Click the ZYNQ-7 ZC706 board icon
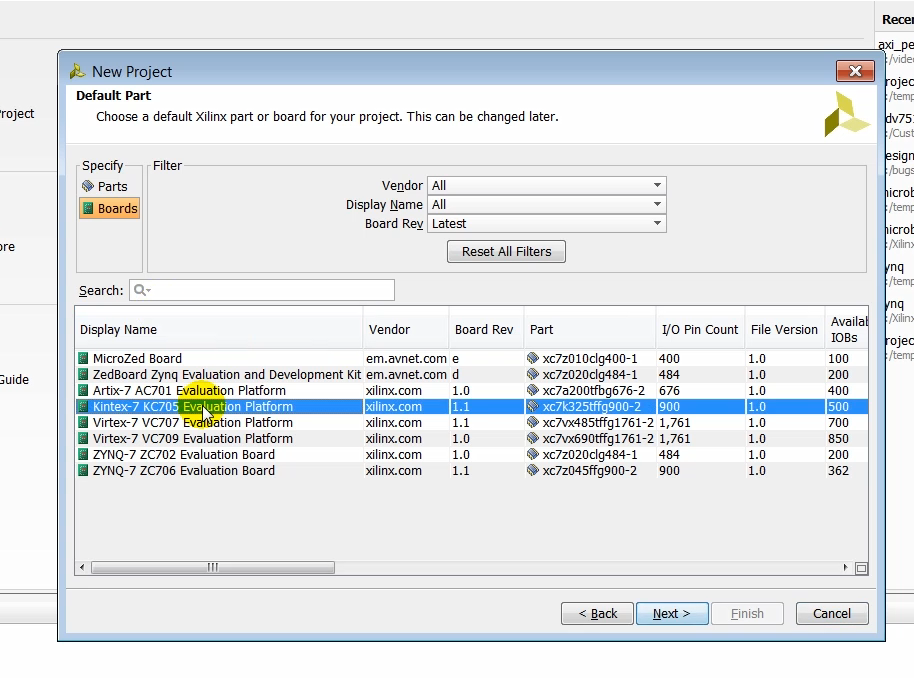Image resolution: width=914 pixels, height=678 pixels. [84, 471]
